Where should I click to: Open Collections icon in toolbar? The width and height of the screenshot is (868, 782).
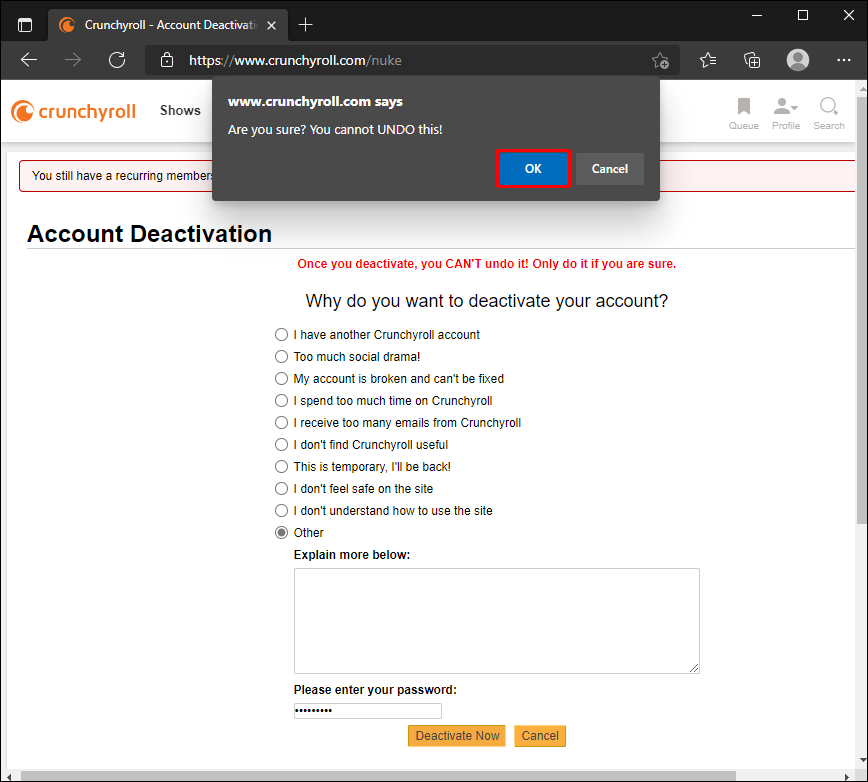click(x=751, y=60)
